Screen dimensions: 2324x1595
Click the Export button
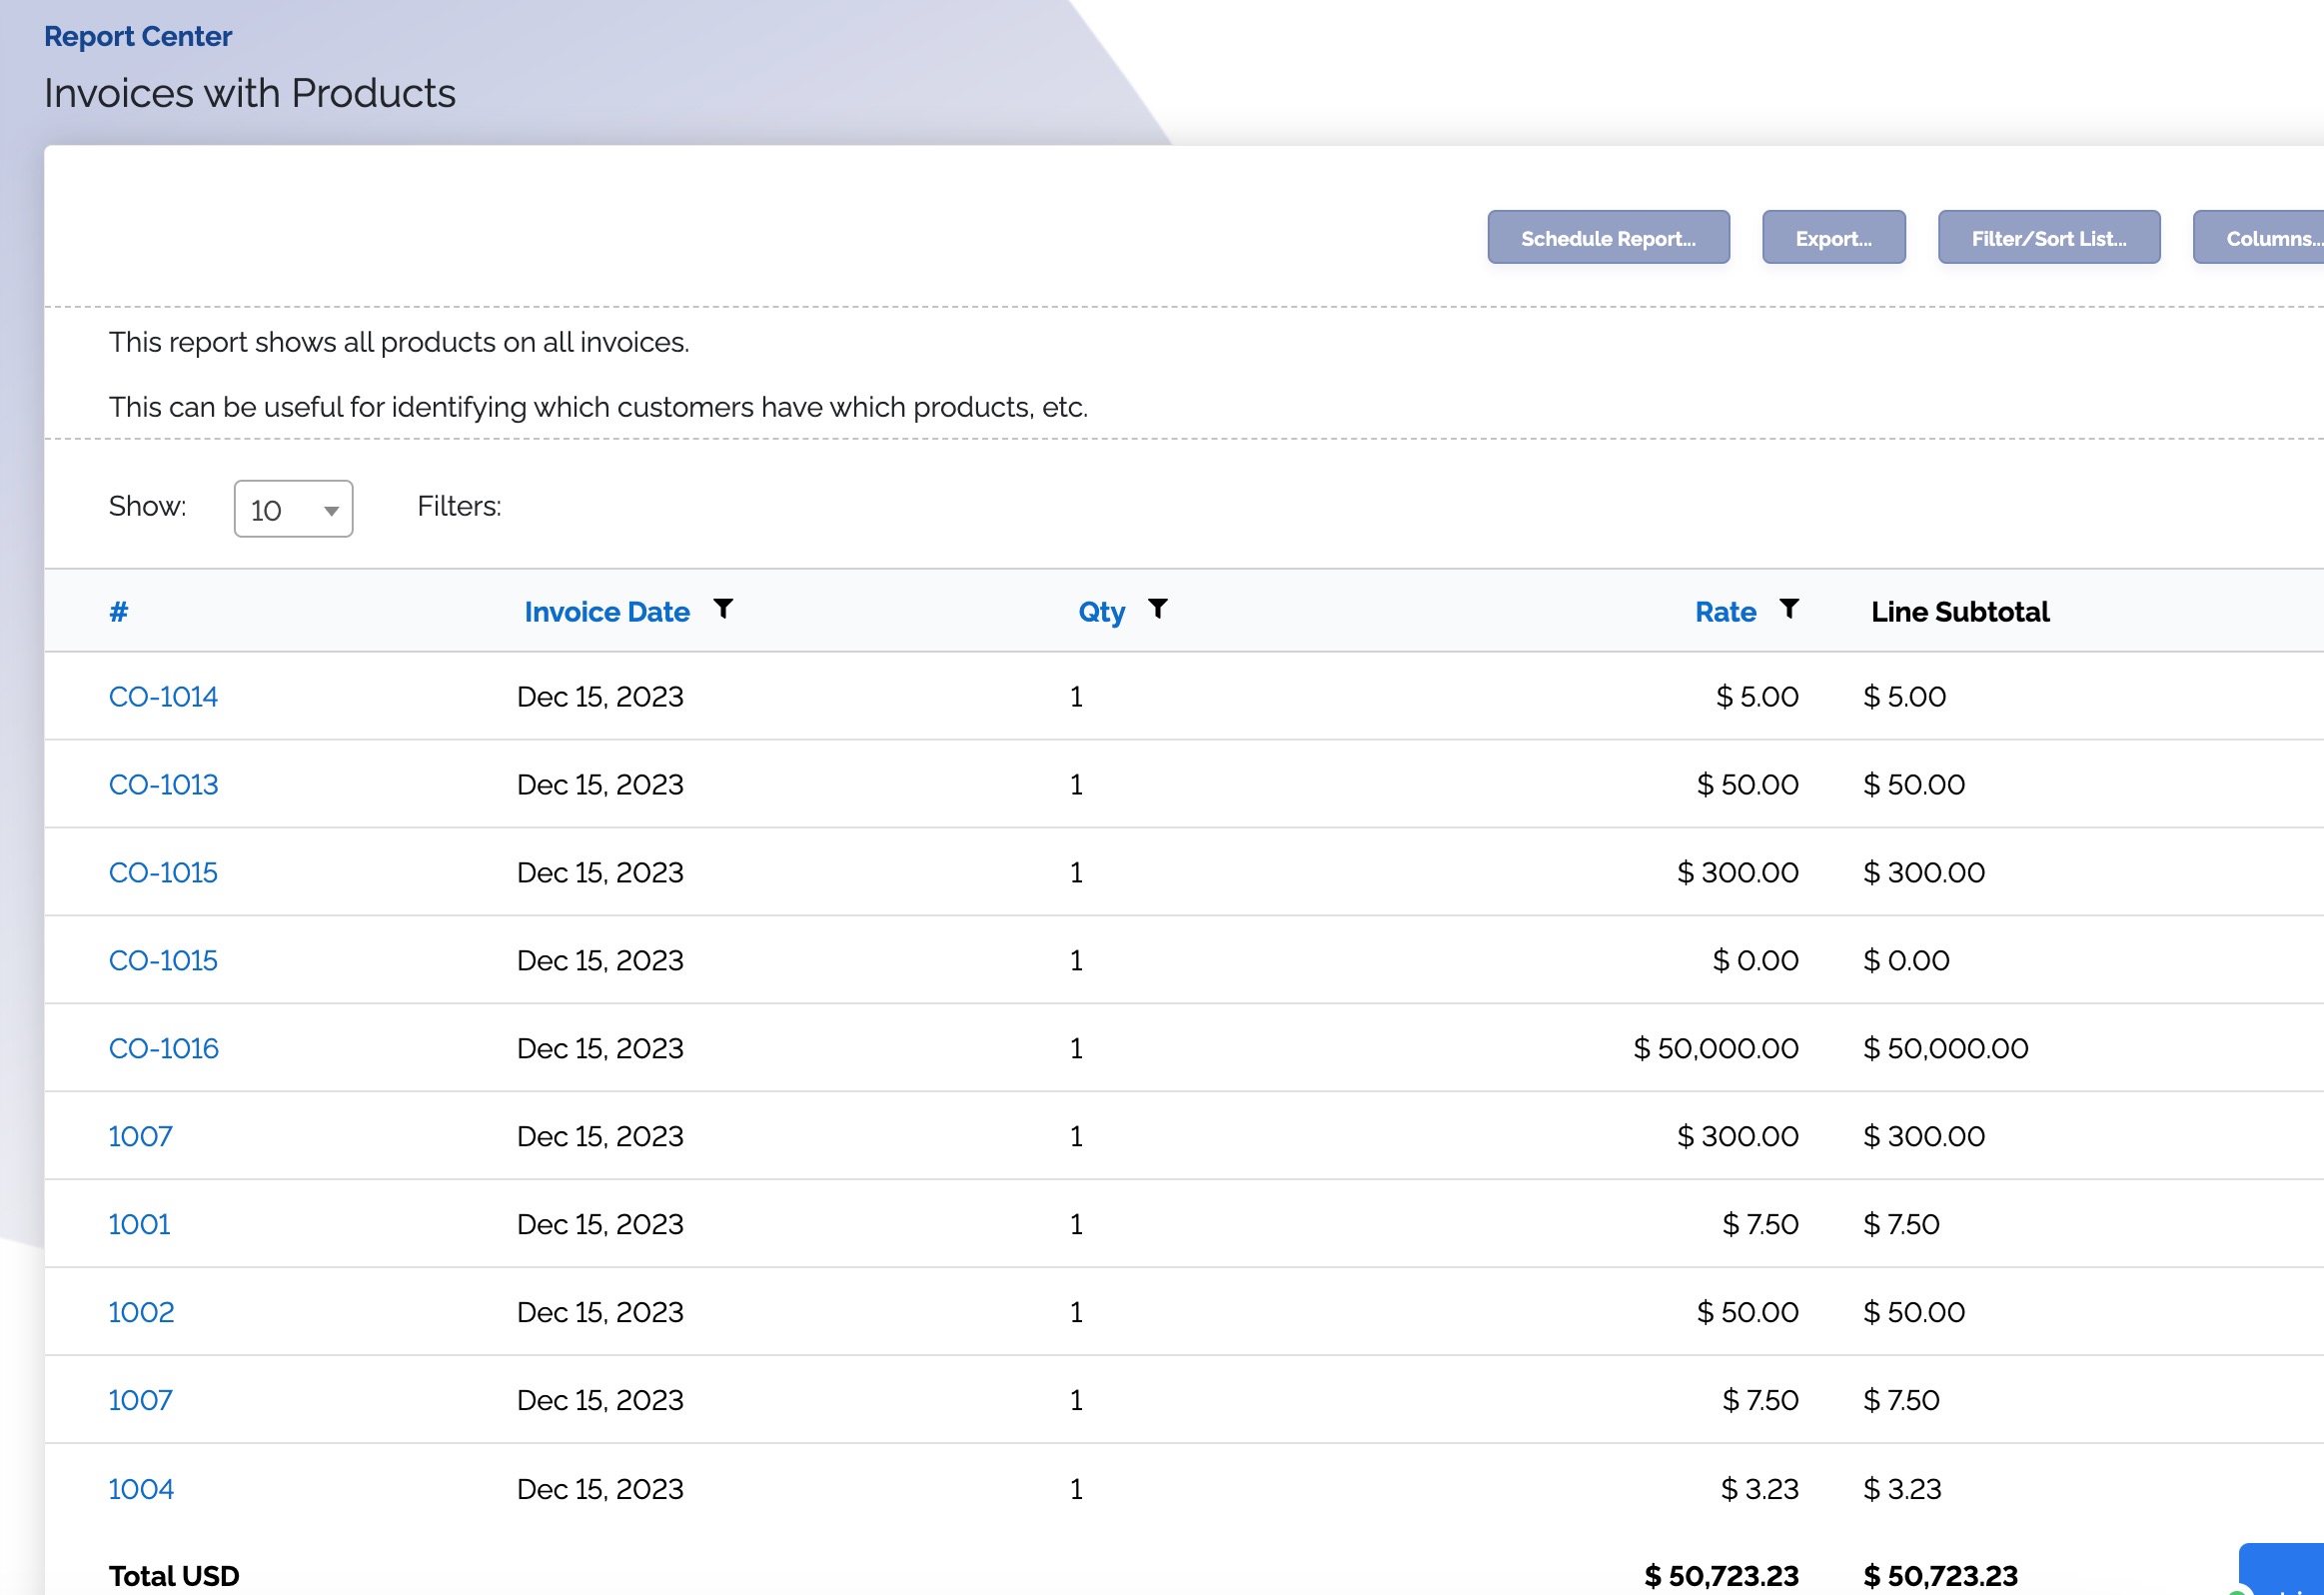click(x=1833, y=238)
